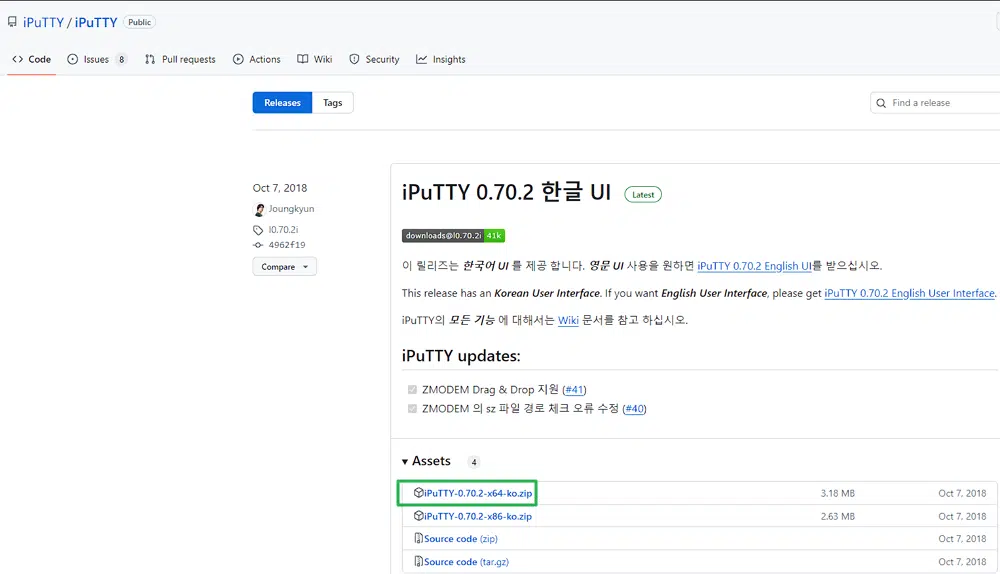Click the search magnifier icon
Image resolution: width=1000 pixels, height=574 pixels.
click(x=881, y=103)
